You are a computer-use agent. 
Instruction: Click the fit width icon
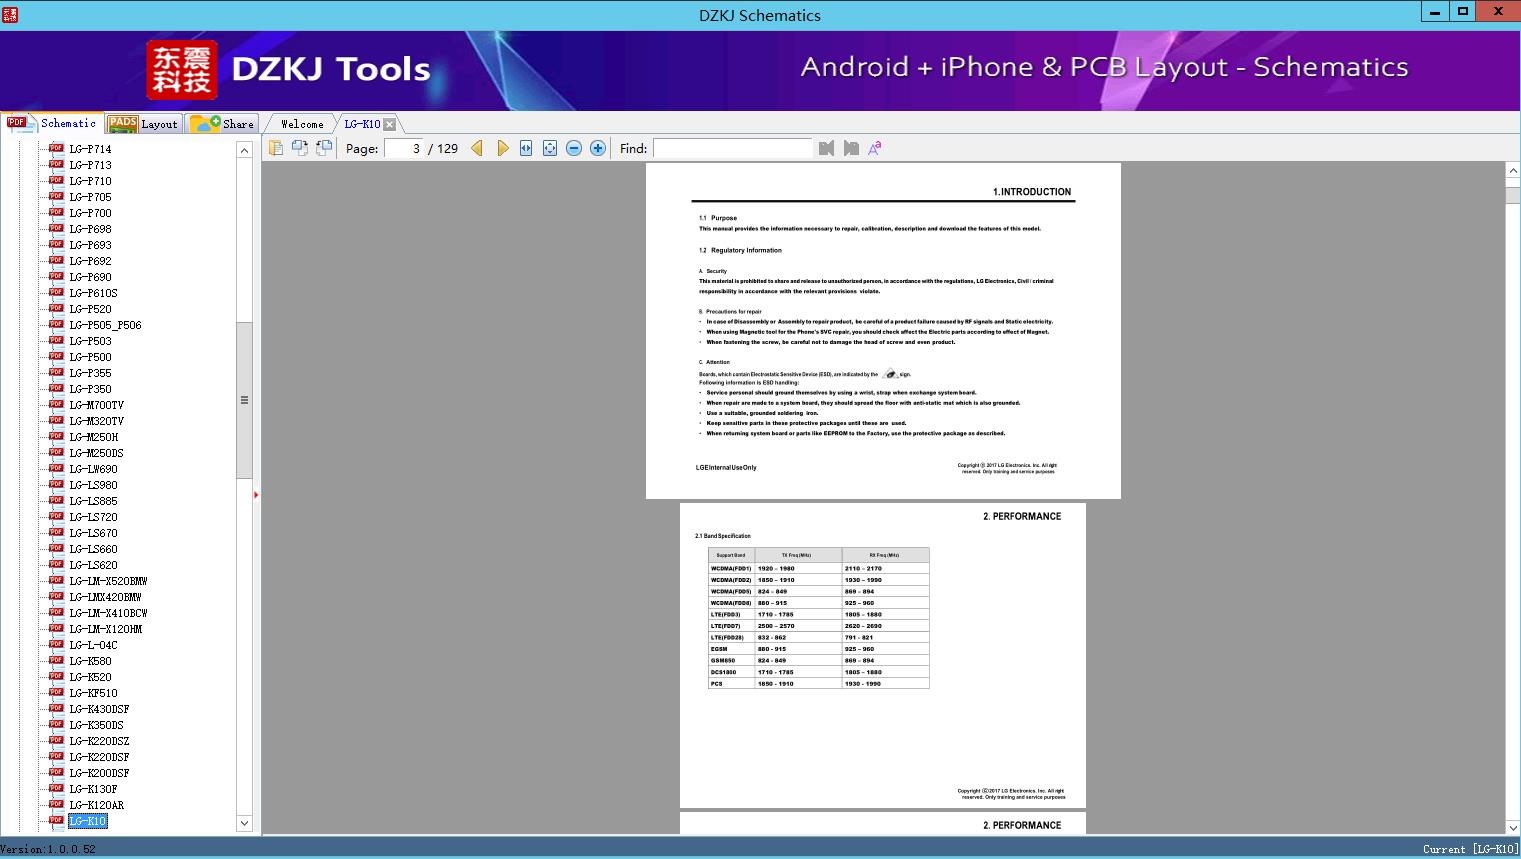point(526,148)
